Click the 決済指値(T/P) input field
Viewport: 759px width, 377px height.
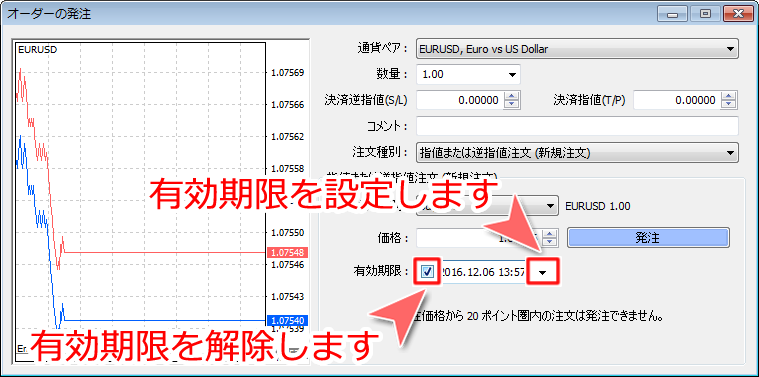[x=677, y=100]
